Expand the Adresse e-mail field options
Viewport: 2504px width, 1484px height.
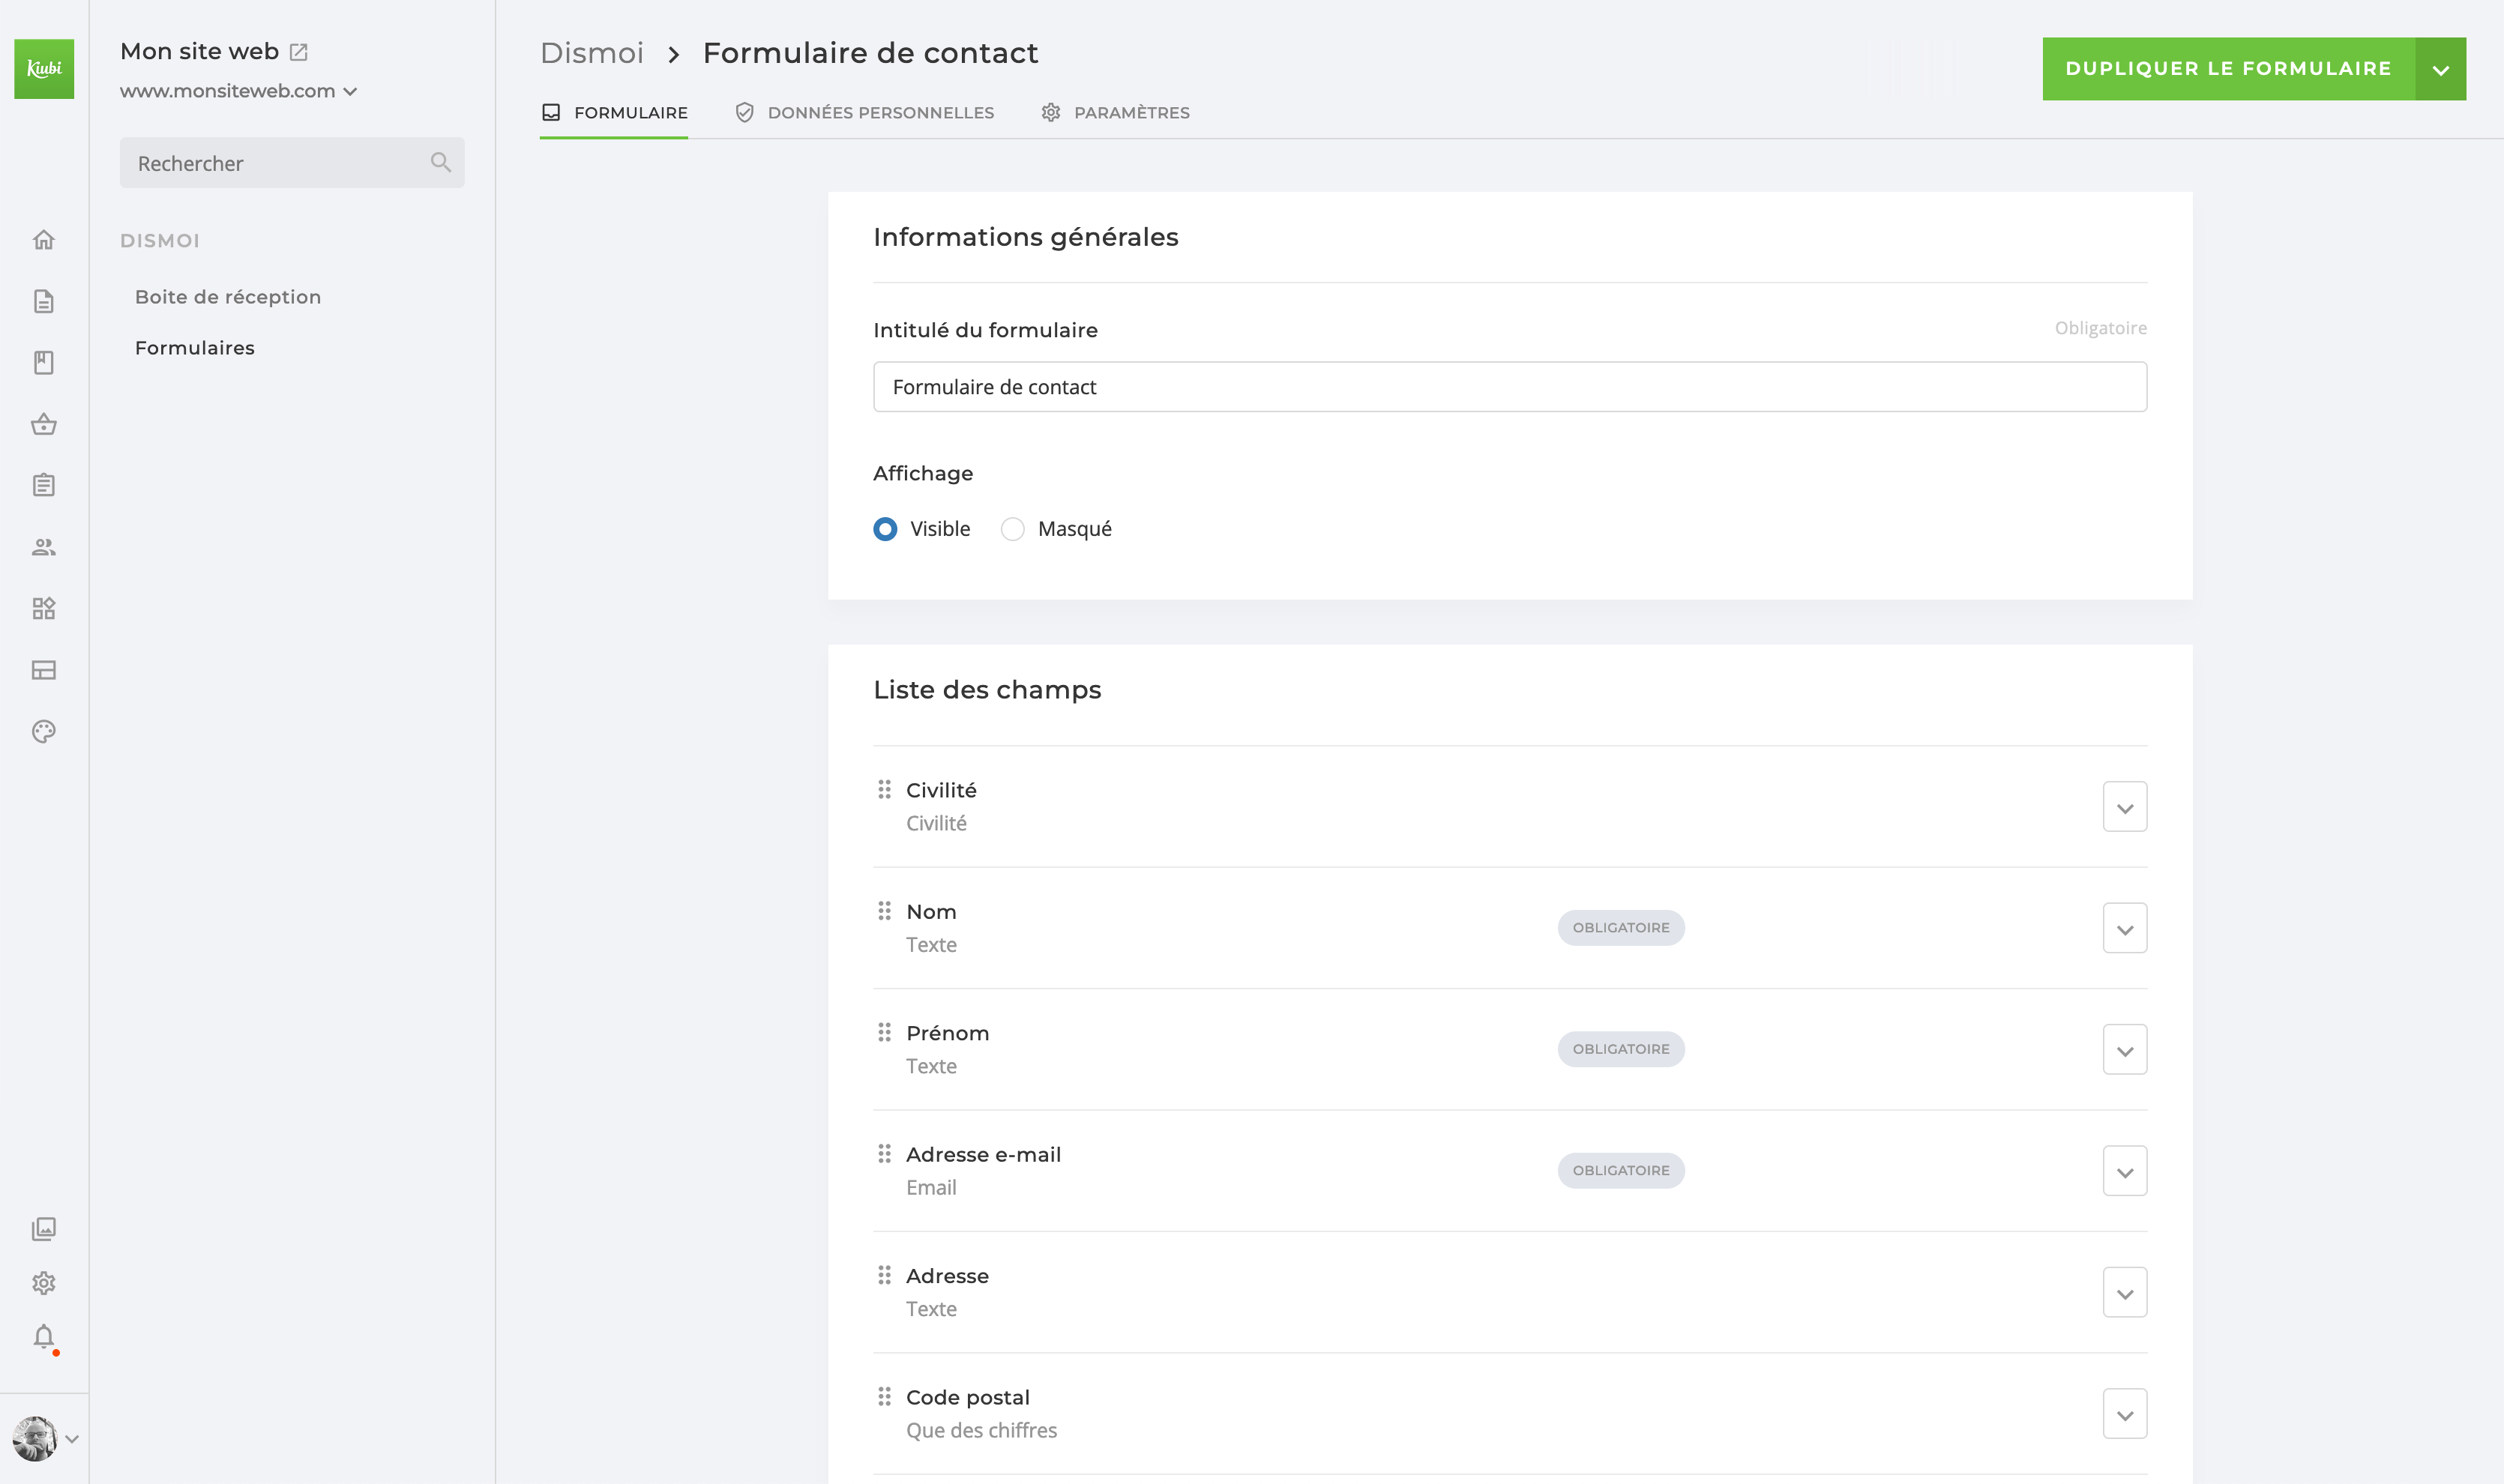pyautogui.click(x=2125, y=1170)
